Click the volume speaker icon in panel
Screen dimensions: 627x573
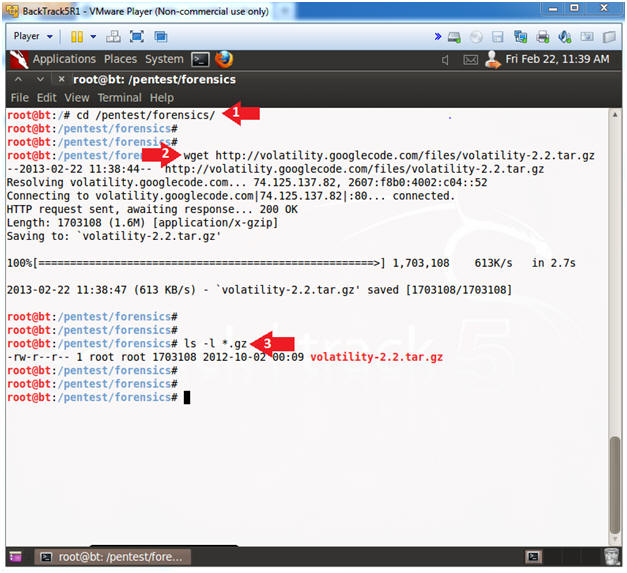click(x=445, y=60)
